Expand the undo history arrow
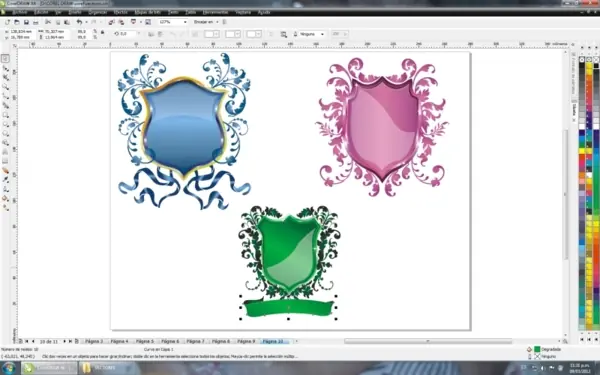This screenshot has height=375, width=600. coord(86,22)
